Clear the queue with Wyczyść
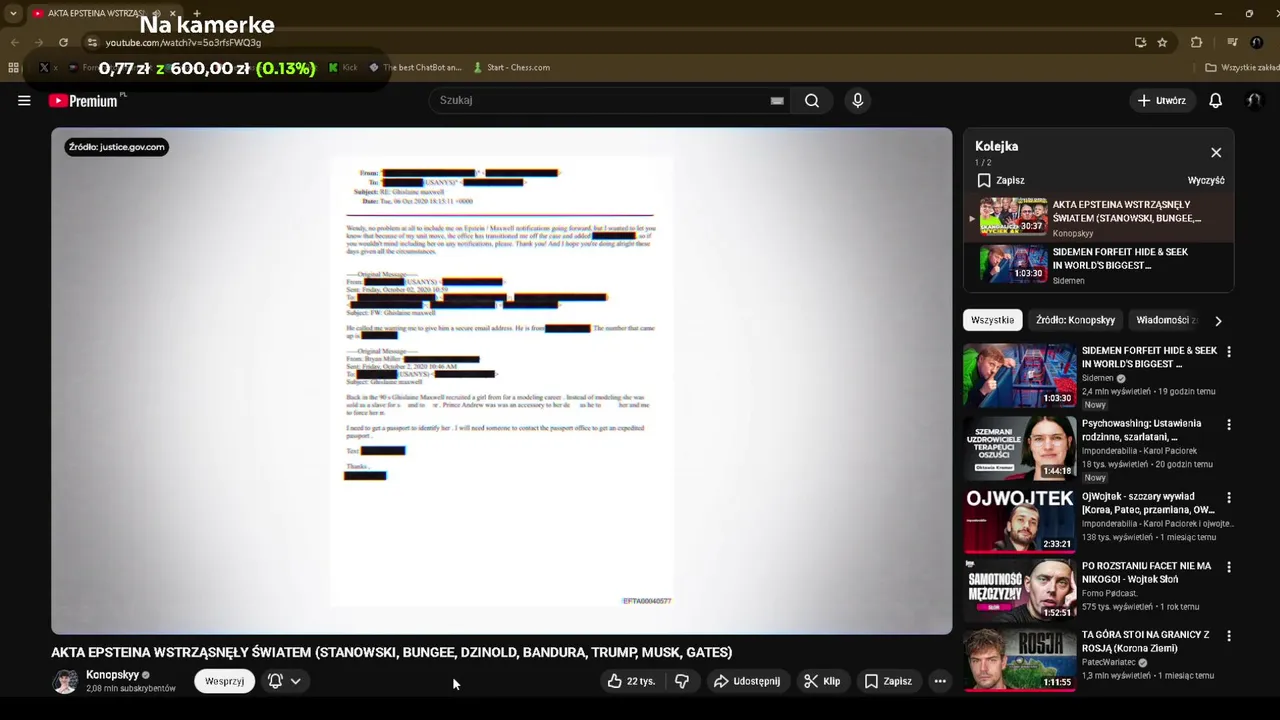Image resolution: width=1280 pixels, height=720 pixels. (1206, 180)
